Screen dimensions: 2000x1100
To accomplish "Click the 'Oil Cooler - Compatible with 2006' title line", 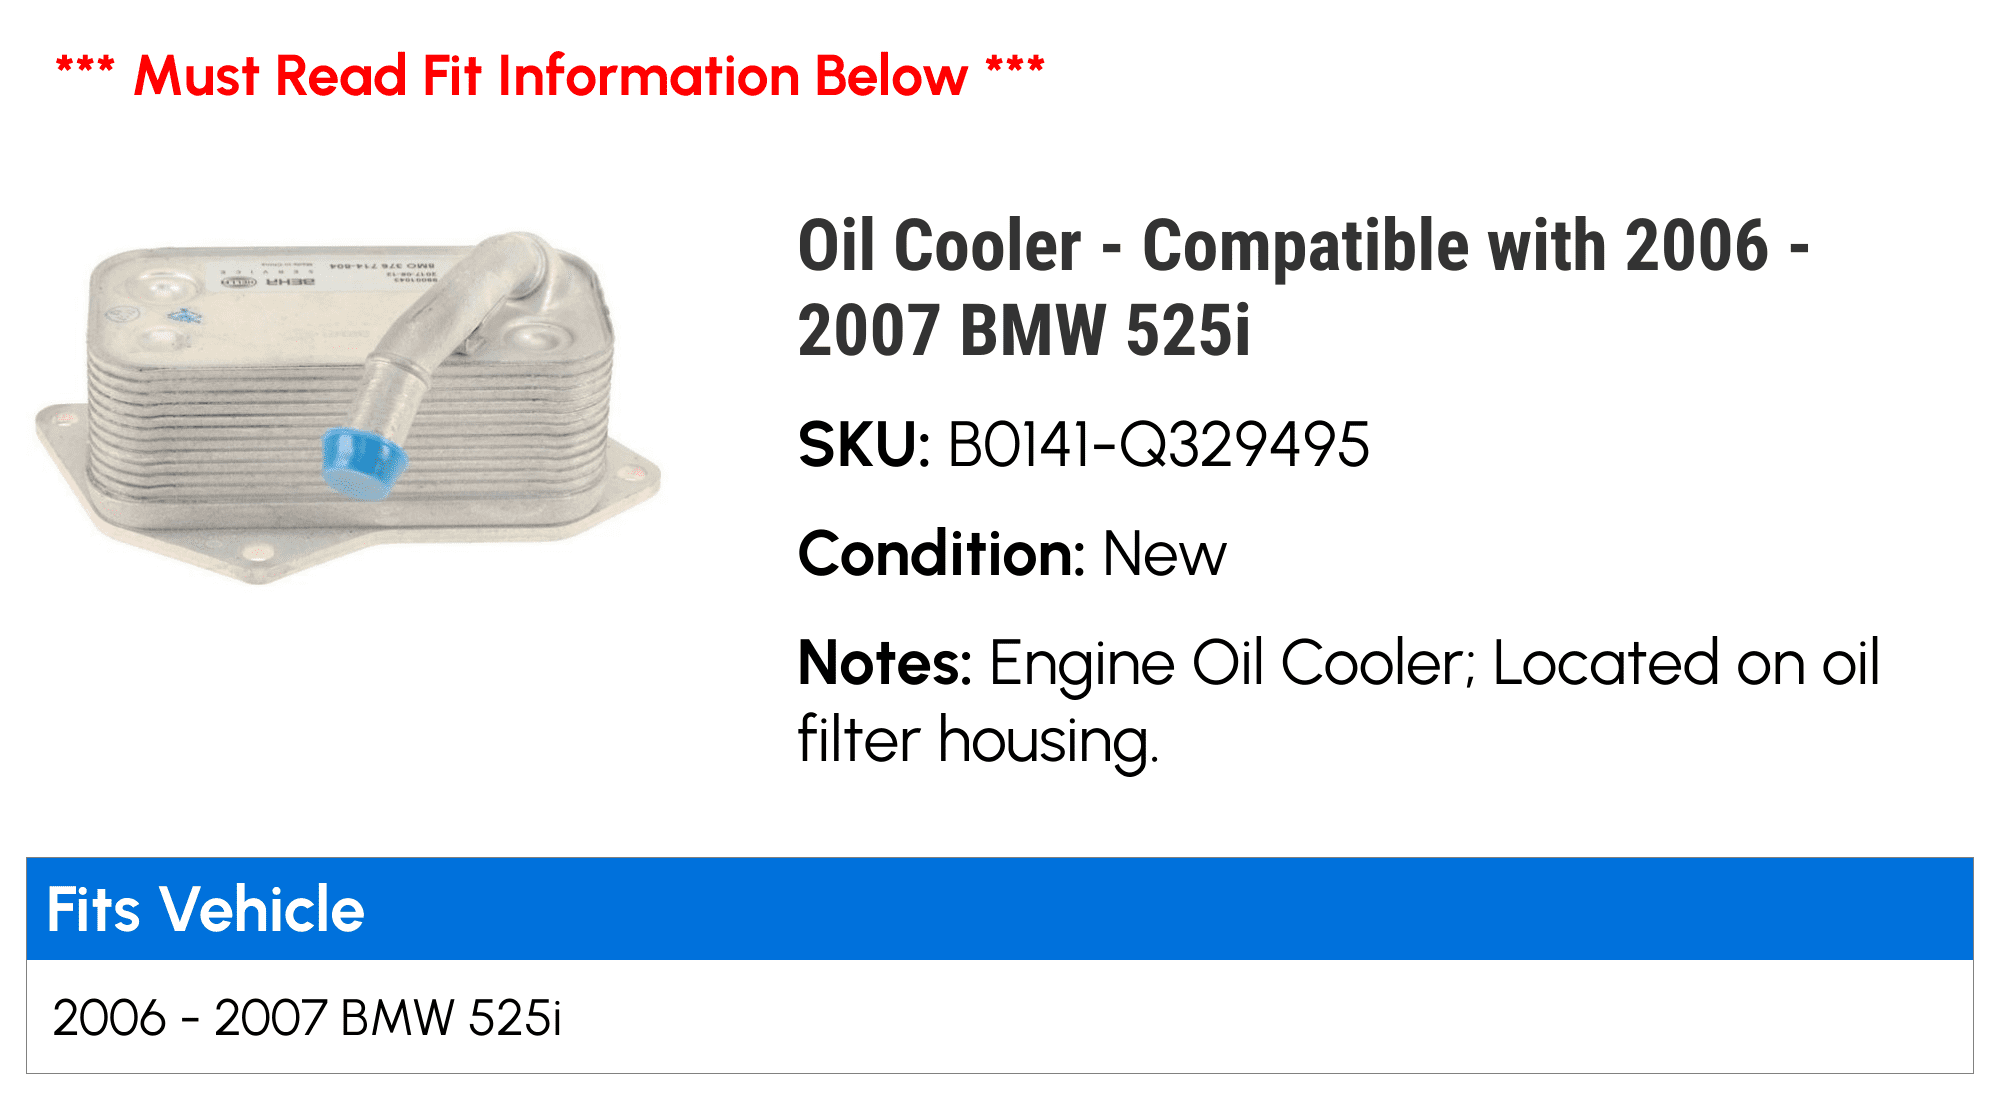I will pyautogui.click(x=1300, y=246).
